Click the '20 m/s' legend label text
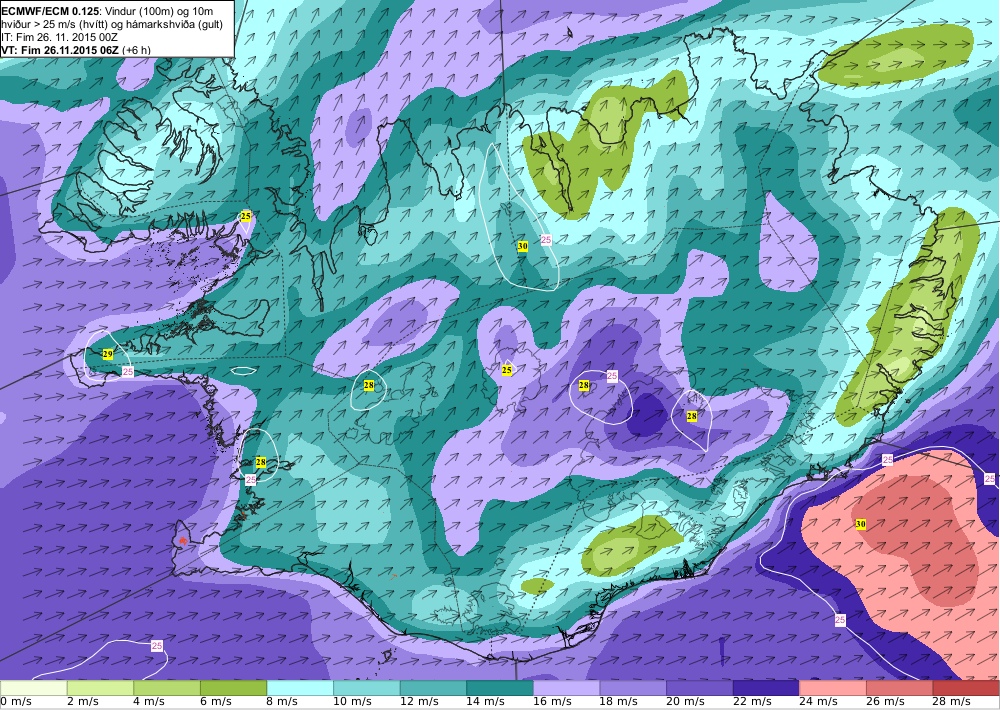The width and height of the screenshot is (1000, 710). click(686, 702)
